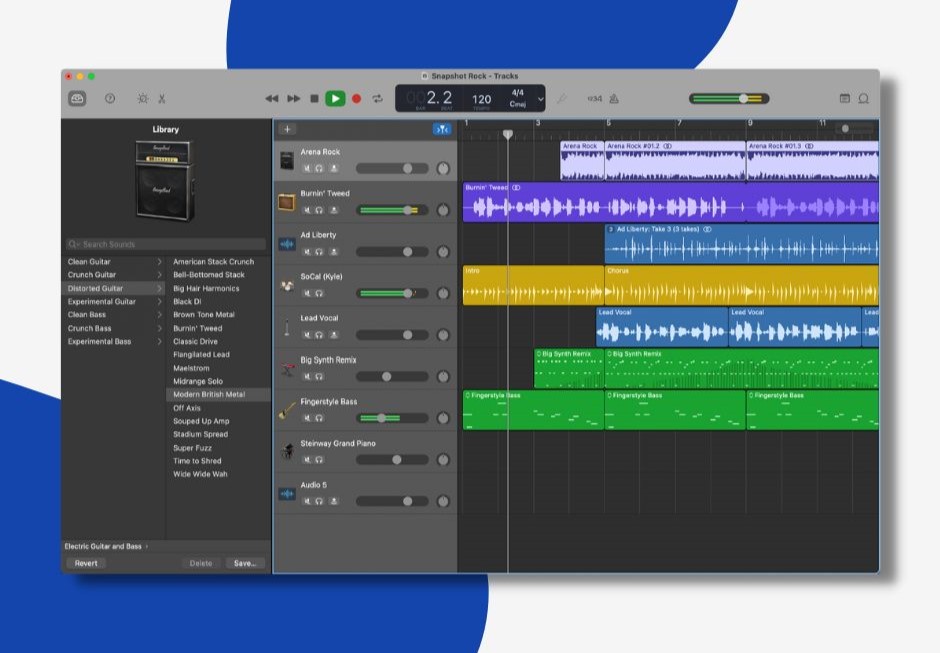Add a new track with plus button
The width and height of the screenshot is (940, 653).
point(287,129)
